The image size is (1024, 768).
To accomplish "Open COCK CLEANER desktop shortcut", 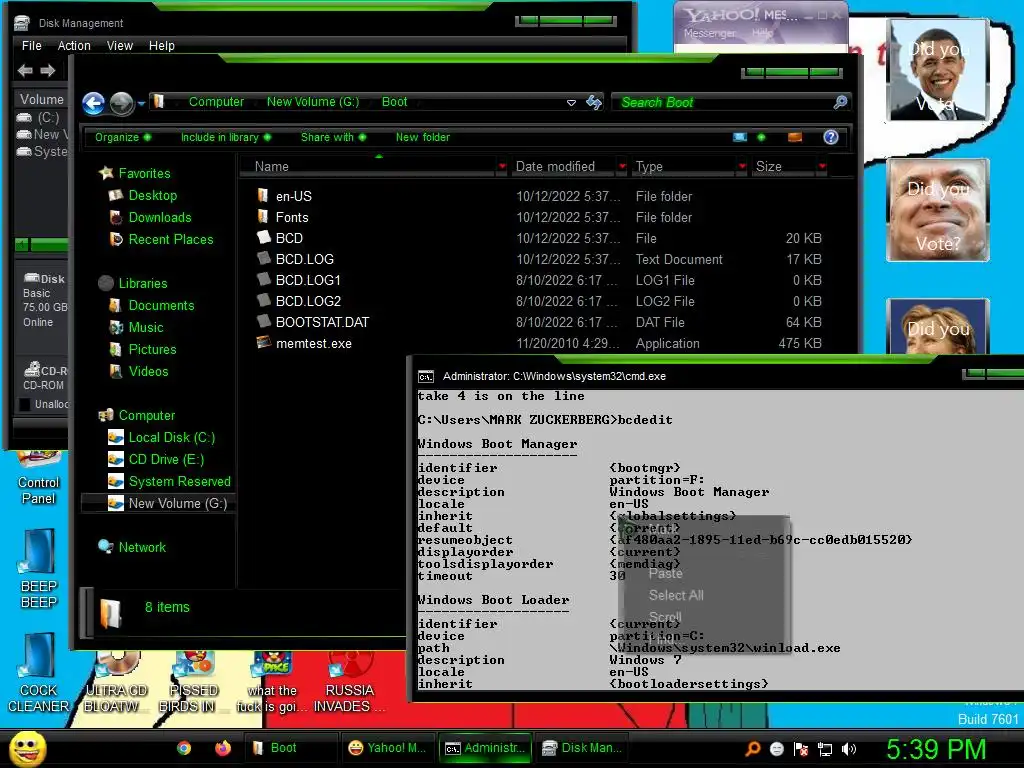I will (39, 673).
